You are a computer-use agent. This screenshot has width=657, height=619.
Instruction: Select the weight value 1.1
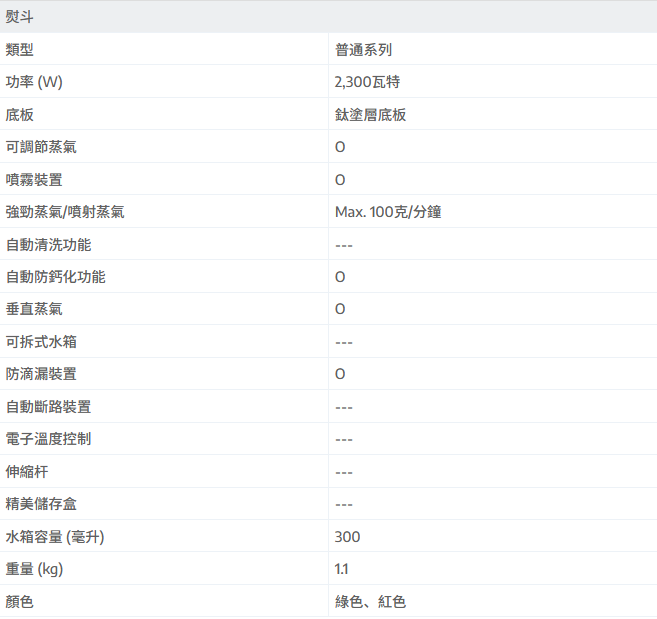(x=341, y=569)
